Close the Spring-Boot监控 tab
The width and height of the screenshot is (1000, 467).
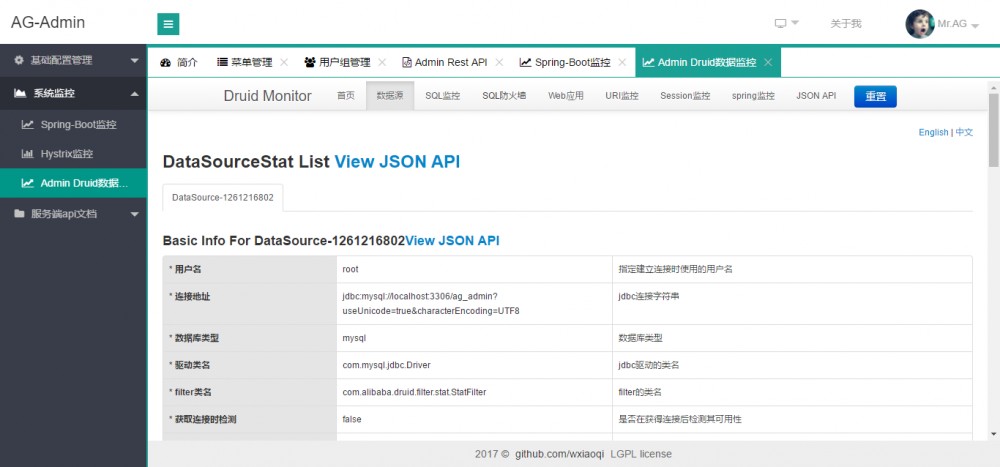[x=622, y=63]
